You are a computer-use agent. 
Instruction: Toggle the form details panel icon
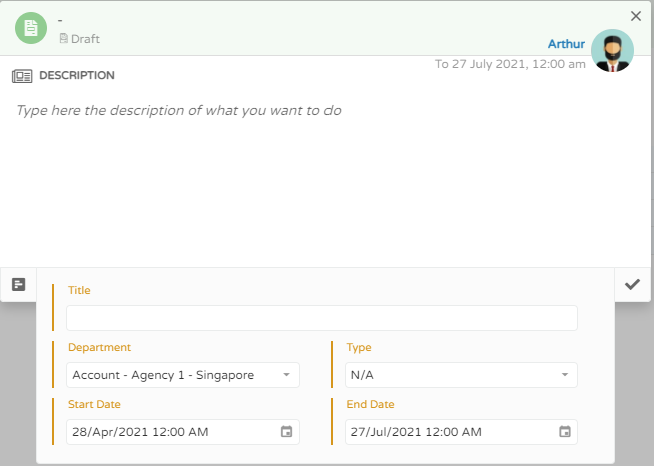point(18,284)
